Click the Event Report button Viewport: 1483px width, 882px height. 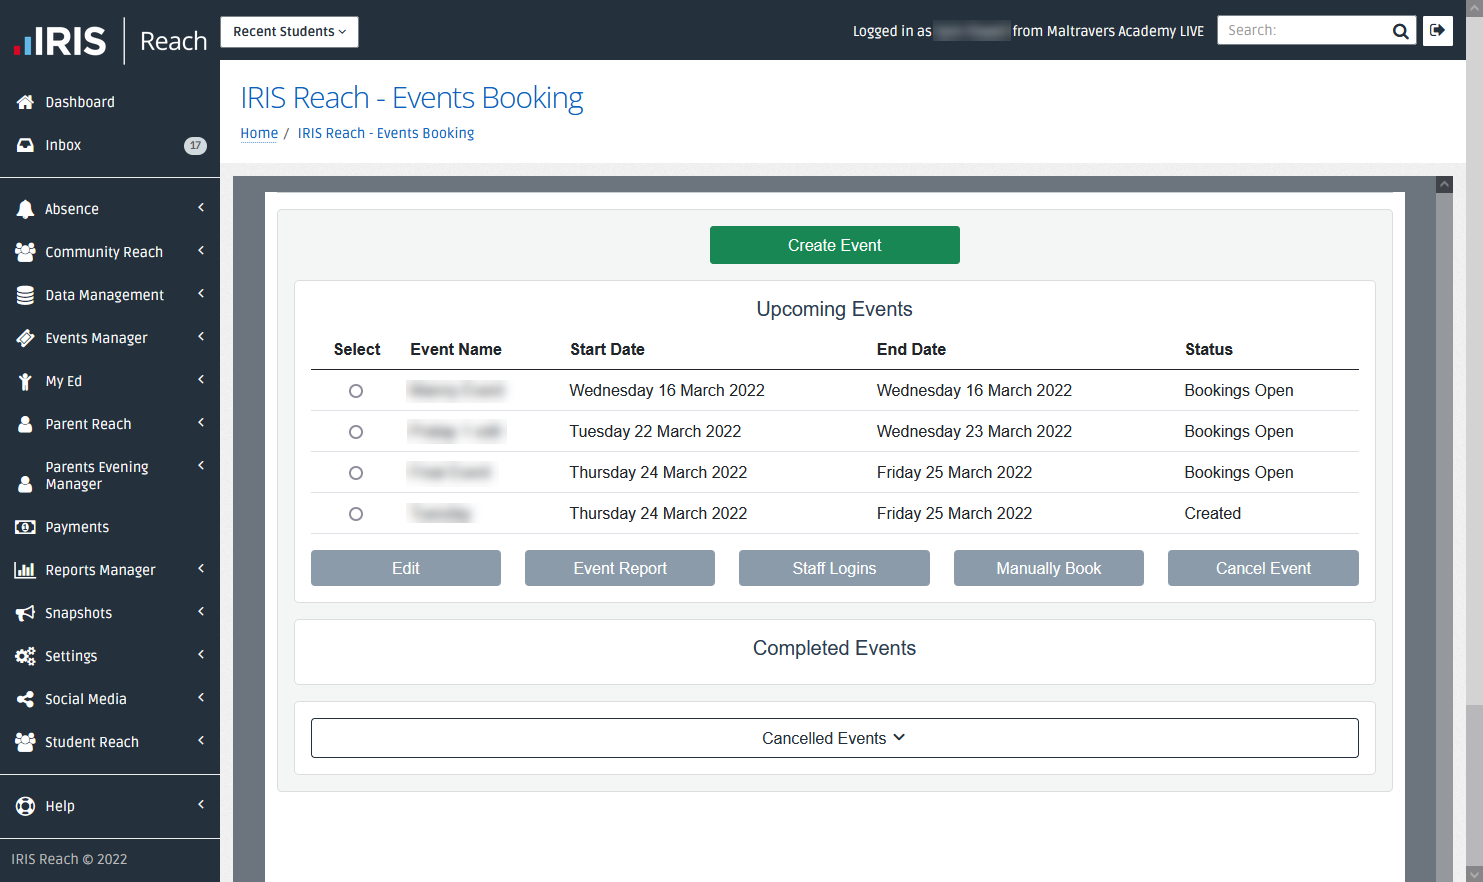click(620, 568)
